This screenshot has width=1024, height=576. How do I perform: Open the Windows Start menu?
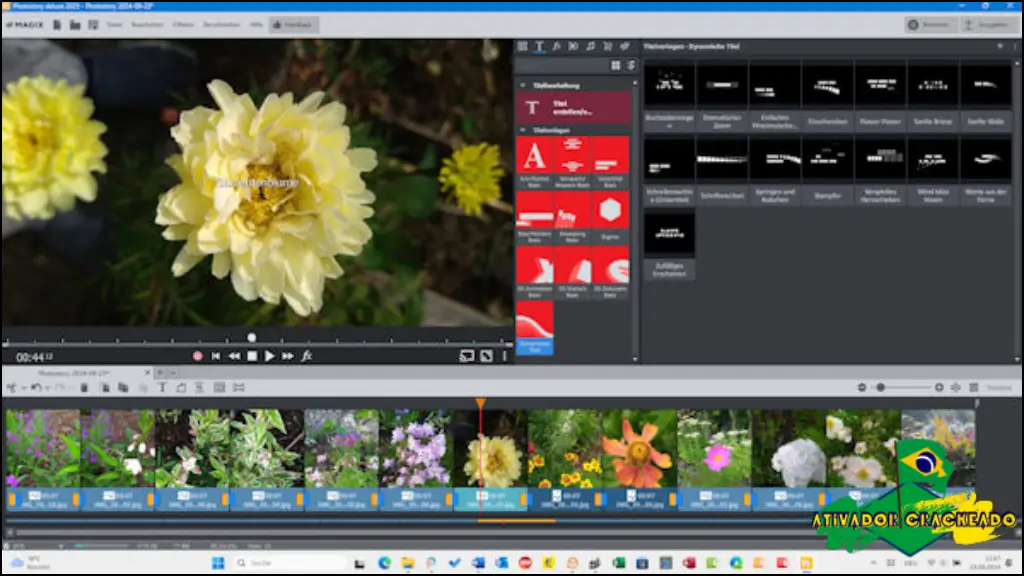(x=218, y=563)
